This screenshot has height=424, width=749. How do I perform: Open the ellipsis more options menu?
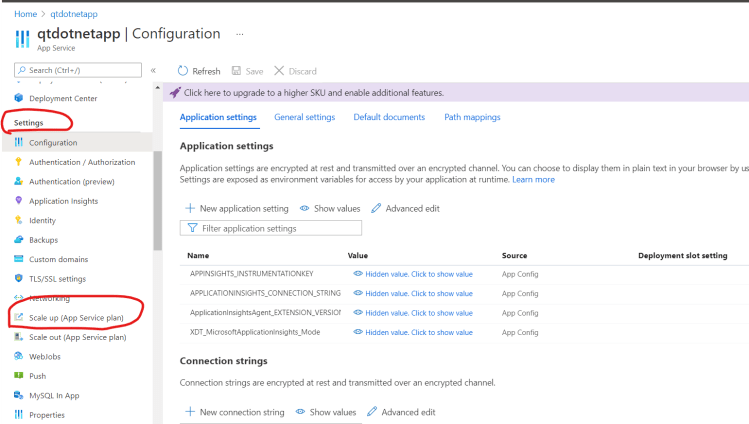(240, 34)
